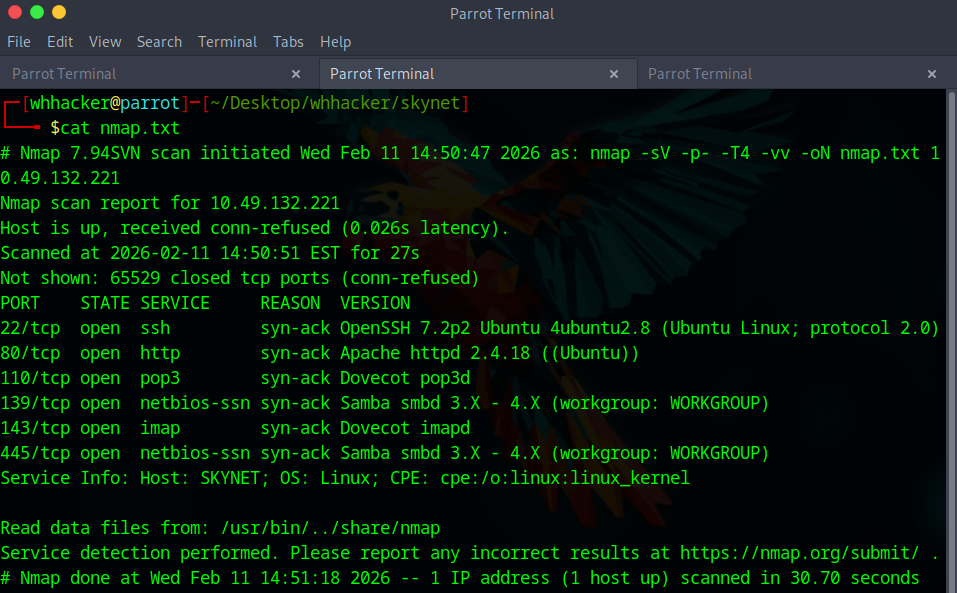Click 'Apache httpd 2.4.18' version text
Screen dimensions: 957x593
[435, 353]
